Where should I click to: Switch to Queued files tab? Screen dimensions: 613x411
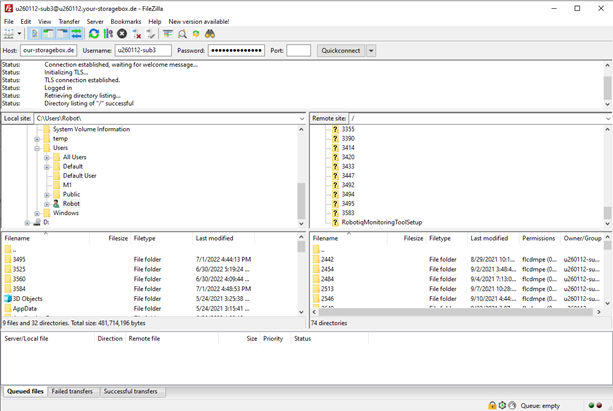click(25, 391)
